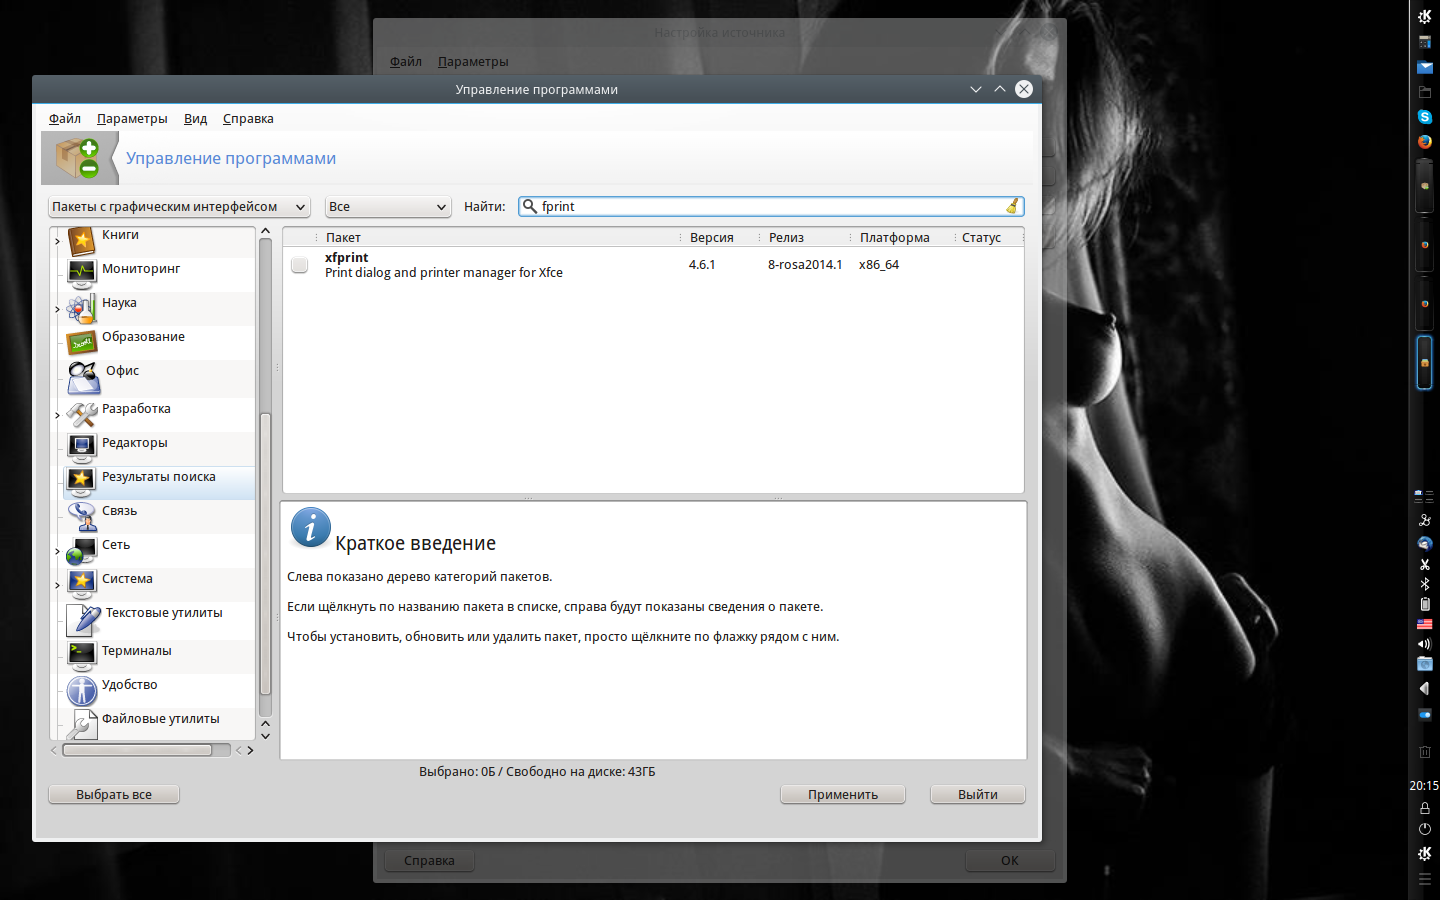Click the Результаты поиска star icon
Viewport: 1440px width, 900px height.
tap(81, 480)
